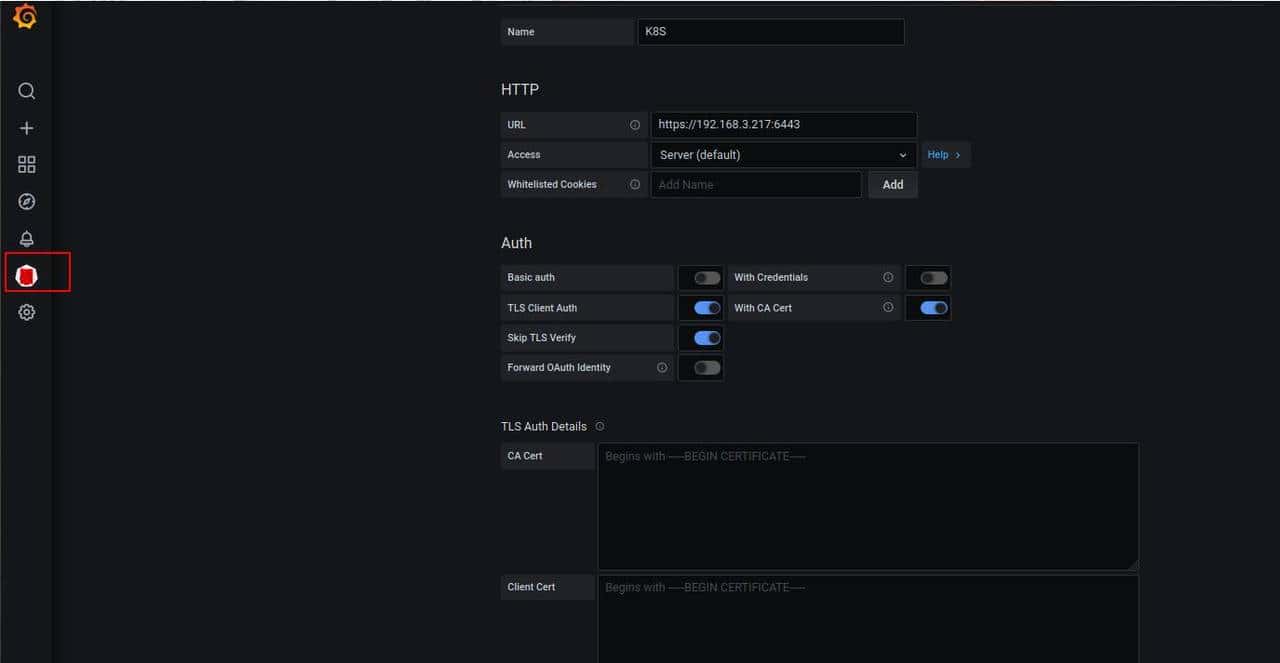The width and height of the screenshot is (1280, 663).
Task: Click the plus Create icon
Action: click(x=27, y=128)
